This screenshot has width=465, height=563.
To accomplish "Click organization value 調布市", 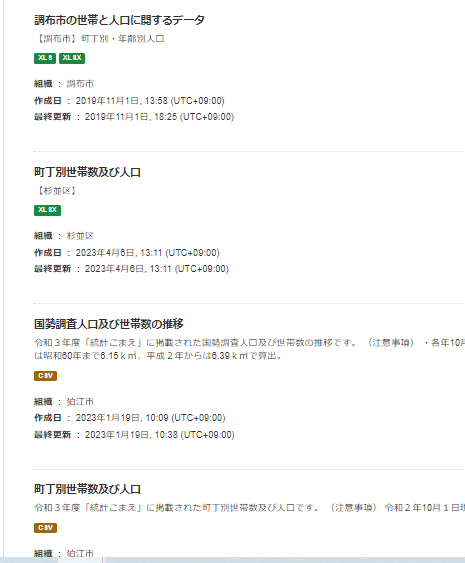I will pyautogui.click(x=80, y=84).
